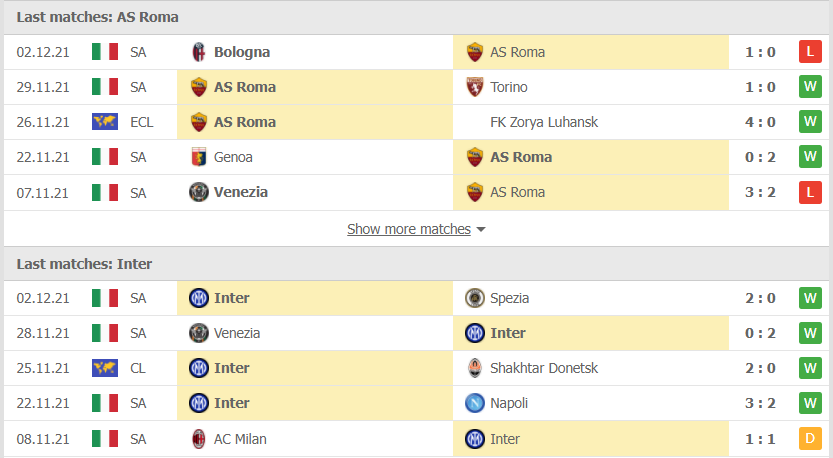The width and height of the screenshot is (833, 458).
Task: Select the Last matches: Inter header
Action: pos(84,264)
